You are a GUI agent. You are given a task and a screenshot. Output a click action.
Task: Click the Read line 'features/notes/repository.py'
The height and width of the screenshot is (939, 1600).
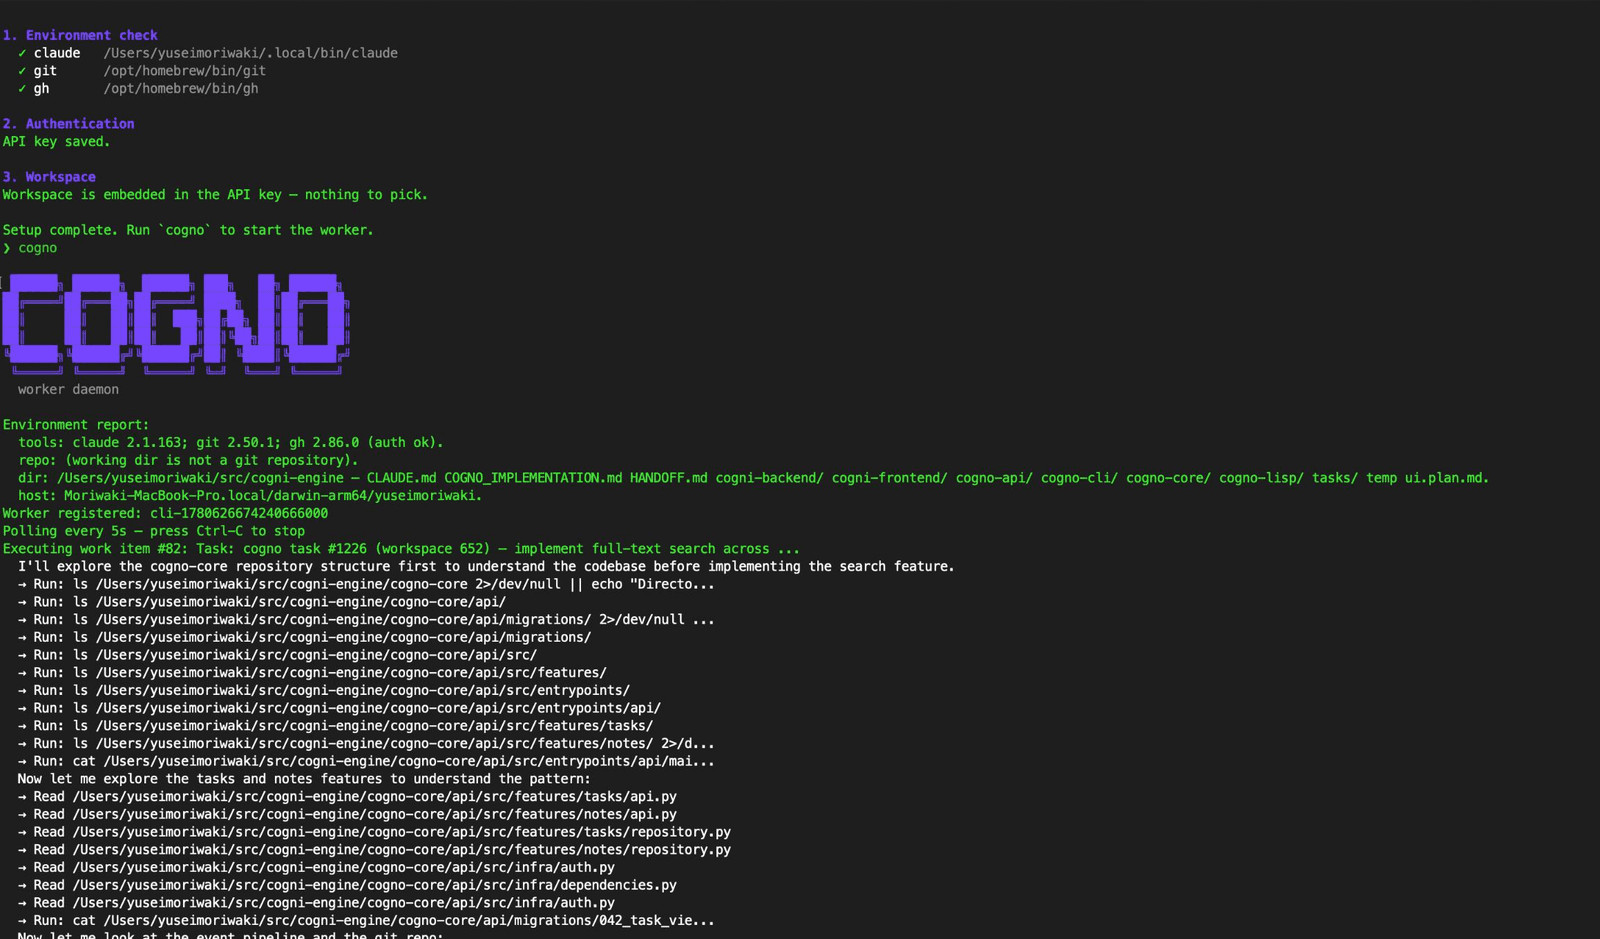(374, 851)
